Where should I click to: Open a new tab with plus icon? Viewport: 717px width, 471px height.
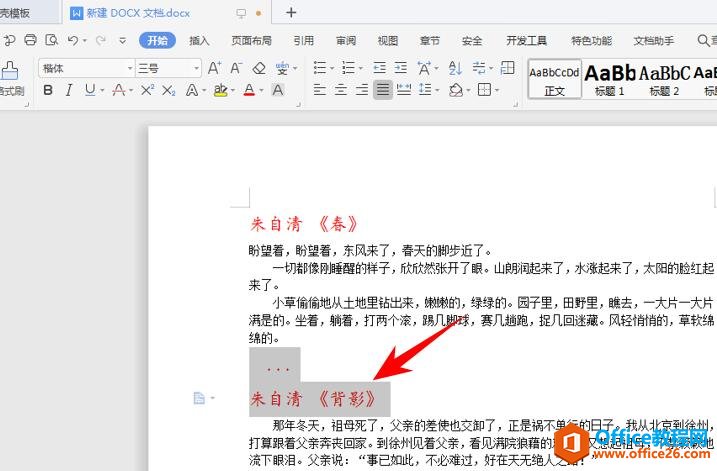point(291,13)
